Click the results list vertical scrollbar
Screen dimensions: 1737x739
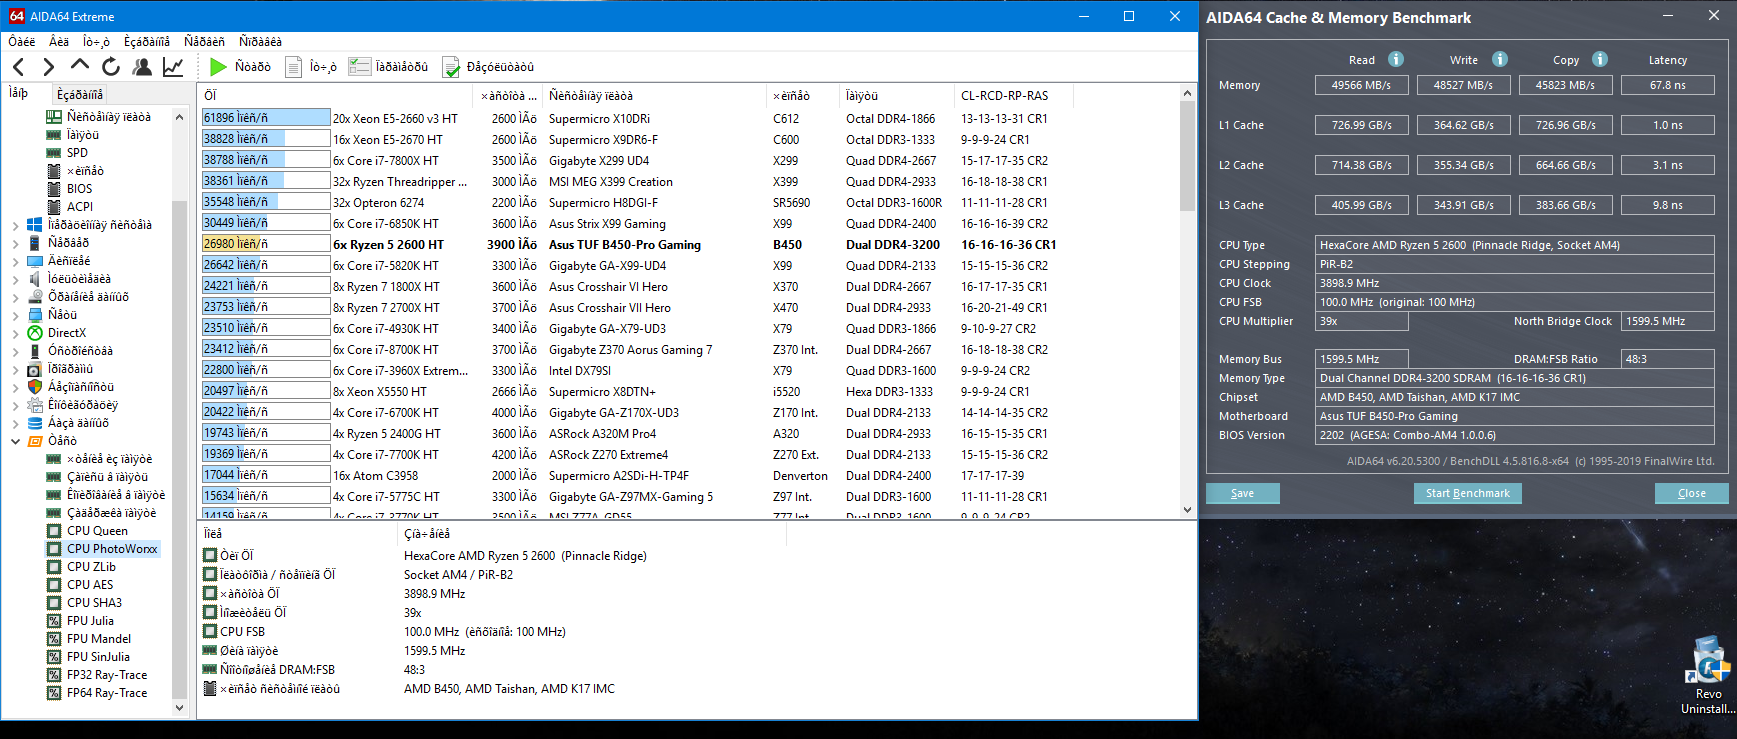click(1187, 301)
